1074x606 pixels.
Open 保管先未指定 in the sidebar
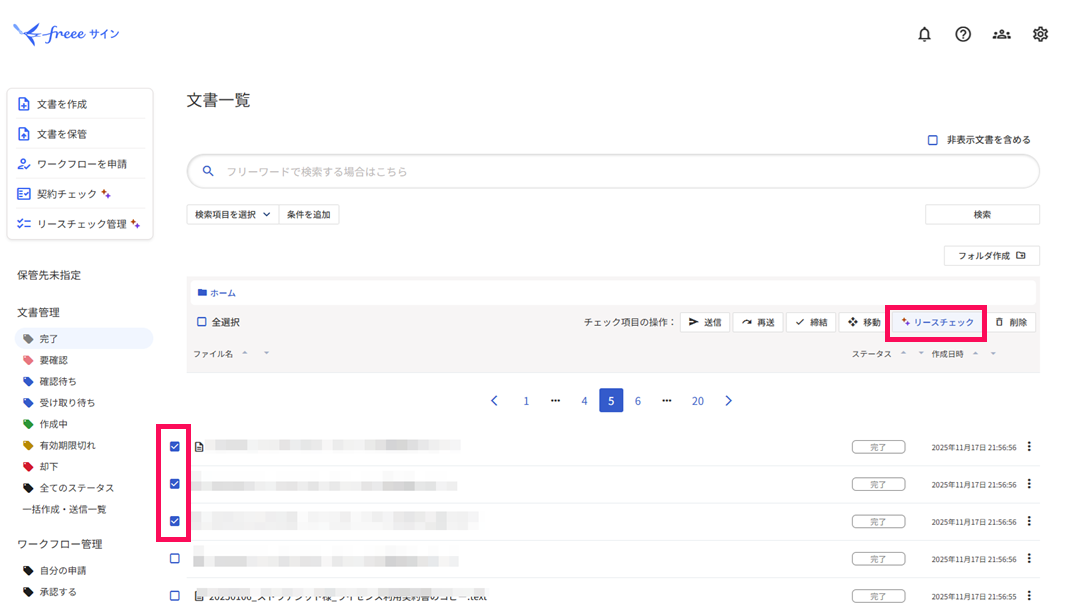point(49,275)
